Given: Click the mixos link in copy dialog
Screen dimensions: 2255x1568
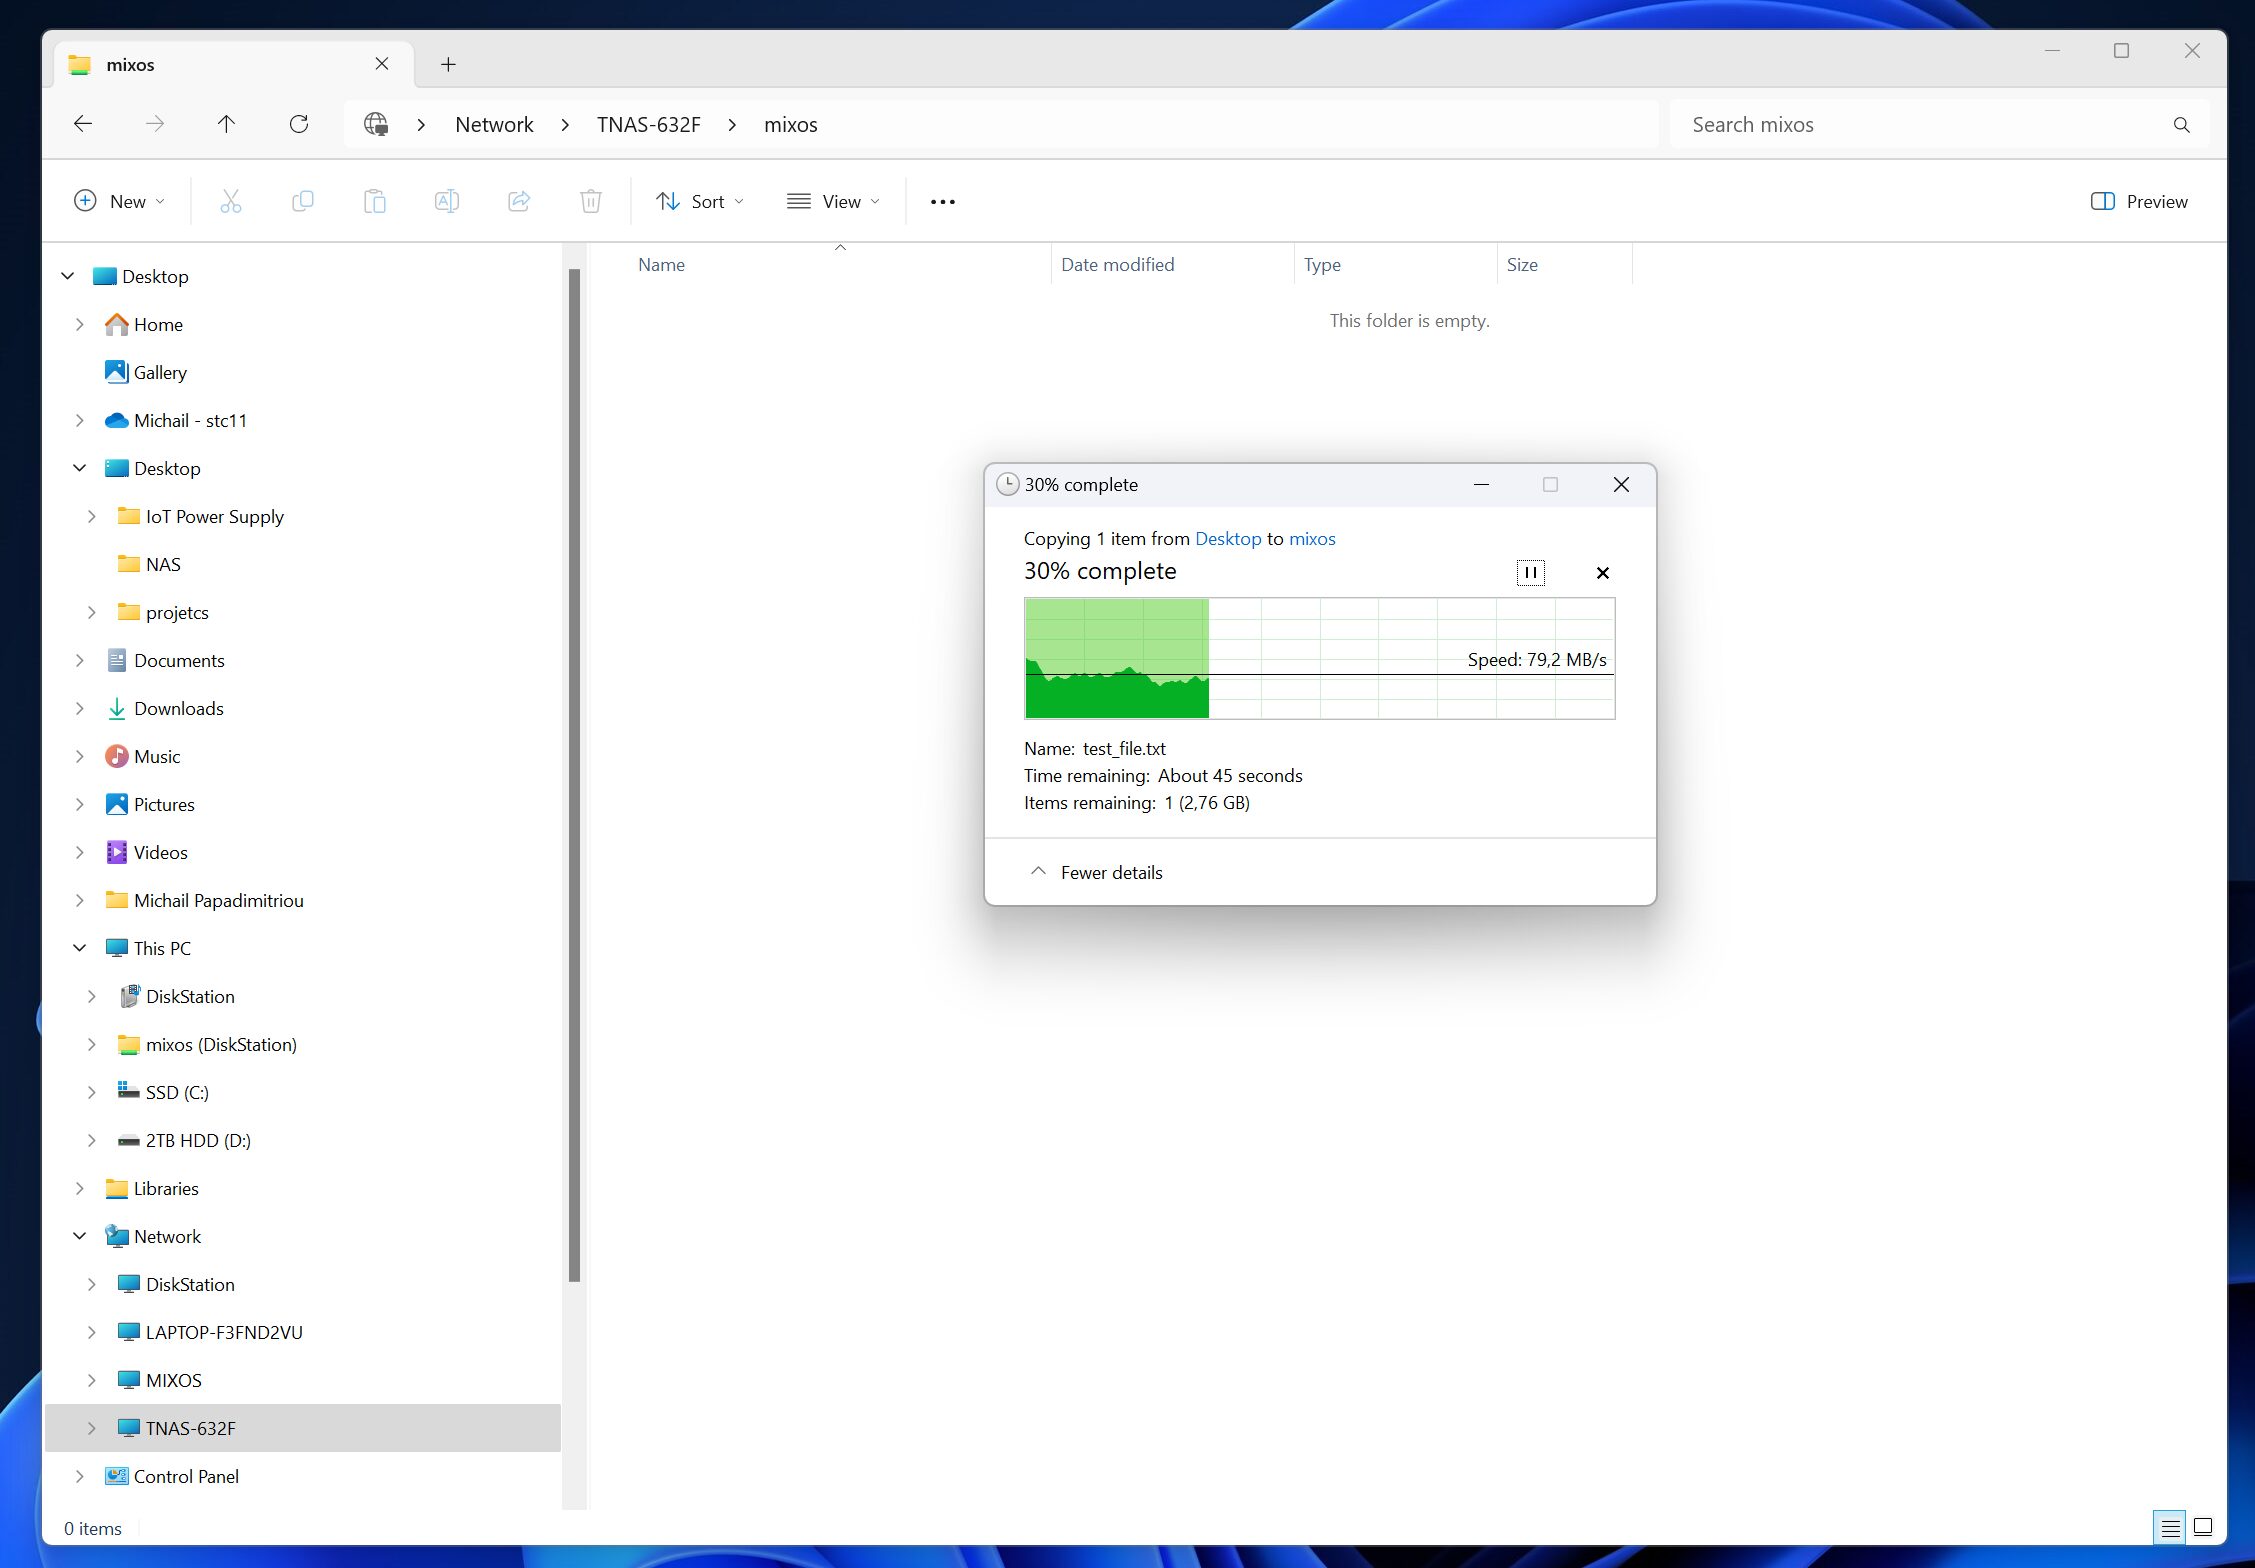Looking at the screenshot, I should [1312, 539].
